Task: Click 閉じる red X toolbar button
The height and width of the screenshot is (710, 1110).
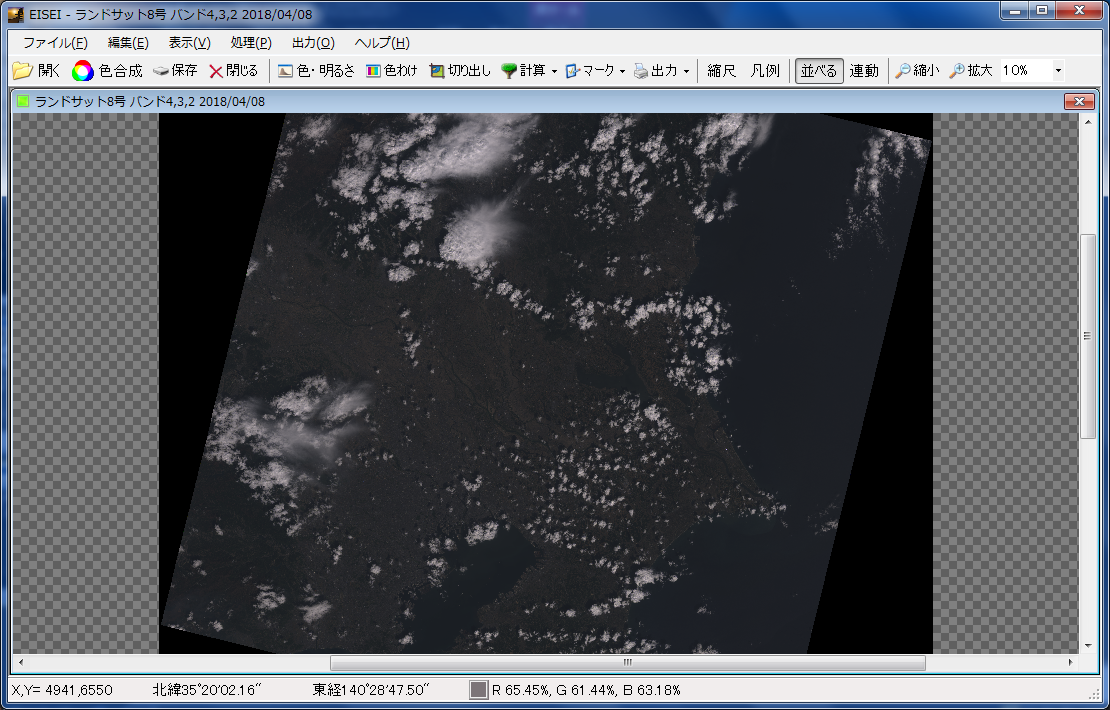Action: click(234, 71)
